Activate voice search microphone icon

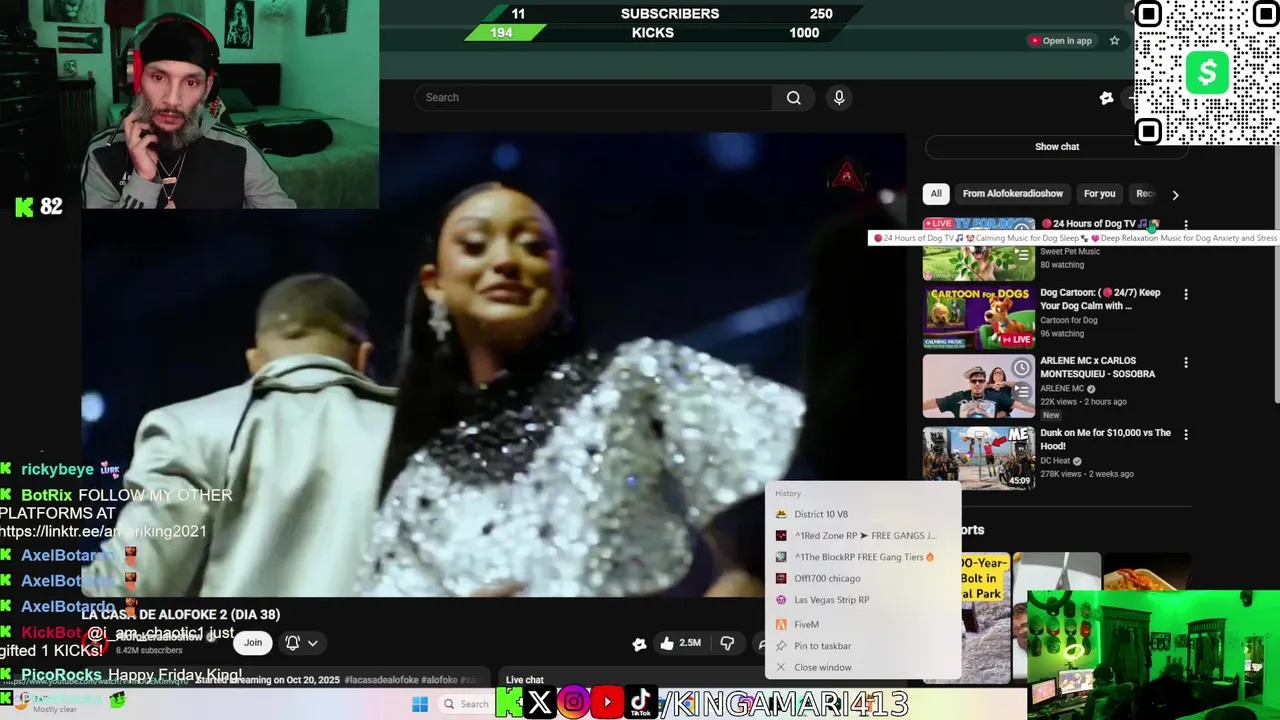point(839,97)
